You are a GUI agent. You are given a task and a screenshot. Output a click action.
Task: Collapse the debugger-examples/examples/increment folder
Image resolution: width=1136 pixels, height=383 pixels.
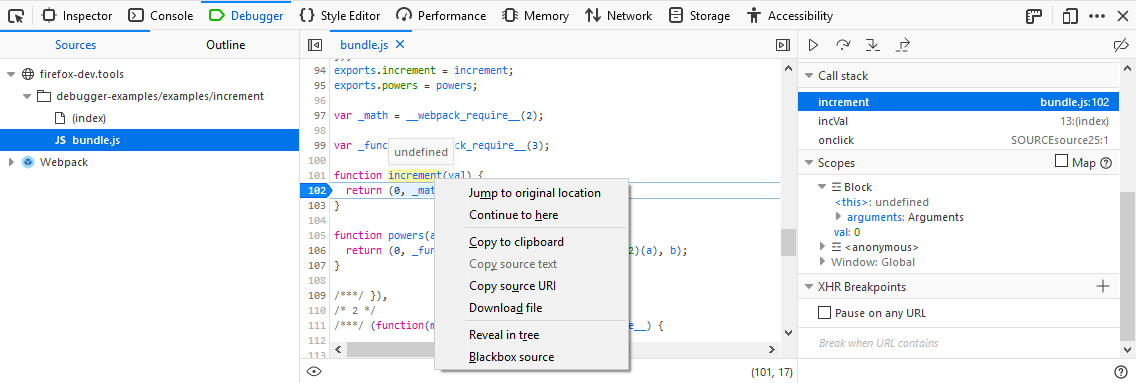[x=28, y=96]
